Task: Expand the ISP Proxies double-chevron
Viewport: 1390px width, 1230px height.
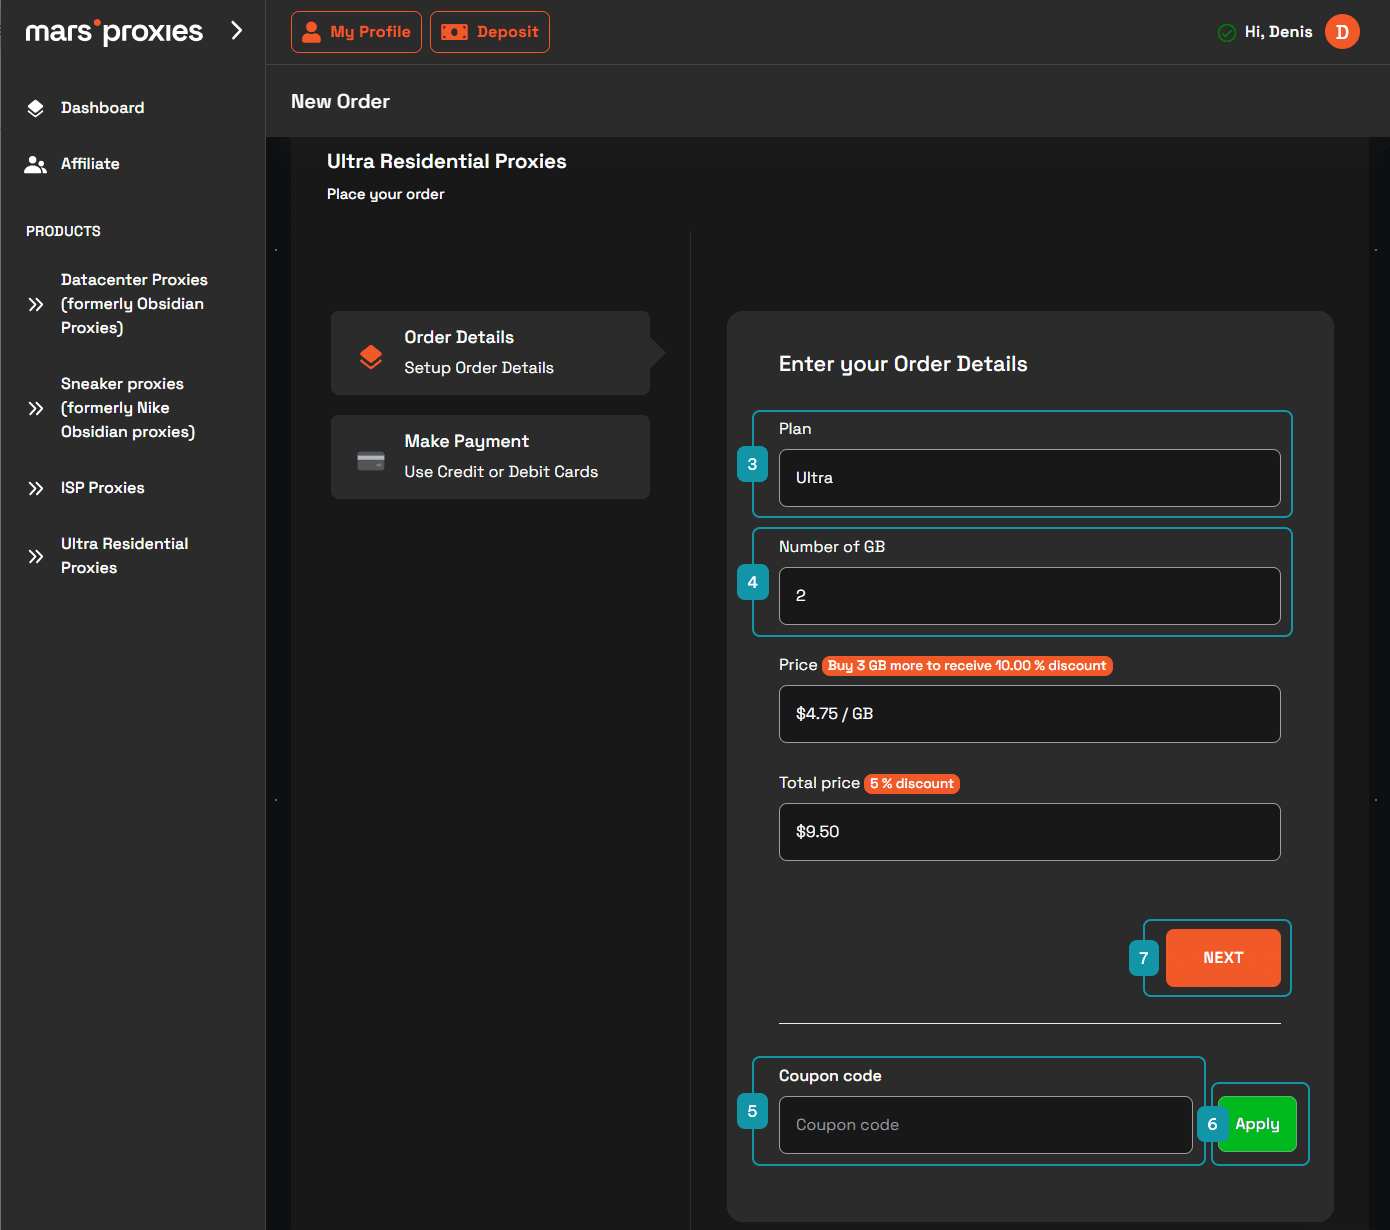Action: coord(36,488)
